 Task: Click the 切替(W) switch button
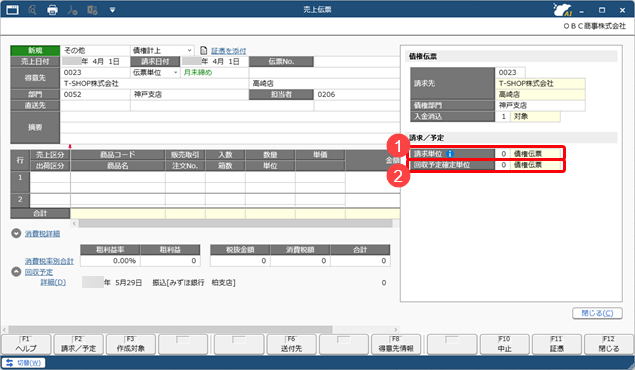pyautogui.click(x=23, y=363)
